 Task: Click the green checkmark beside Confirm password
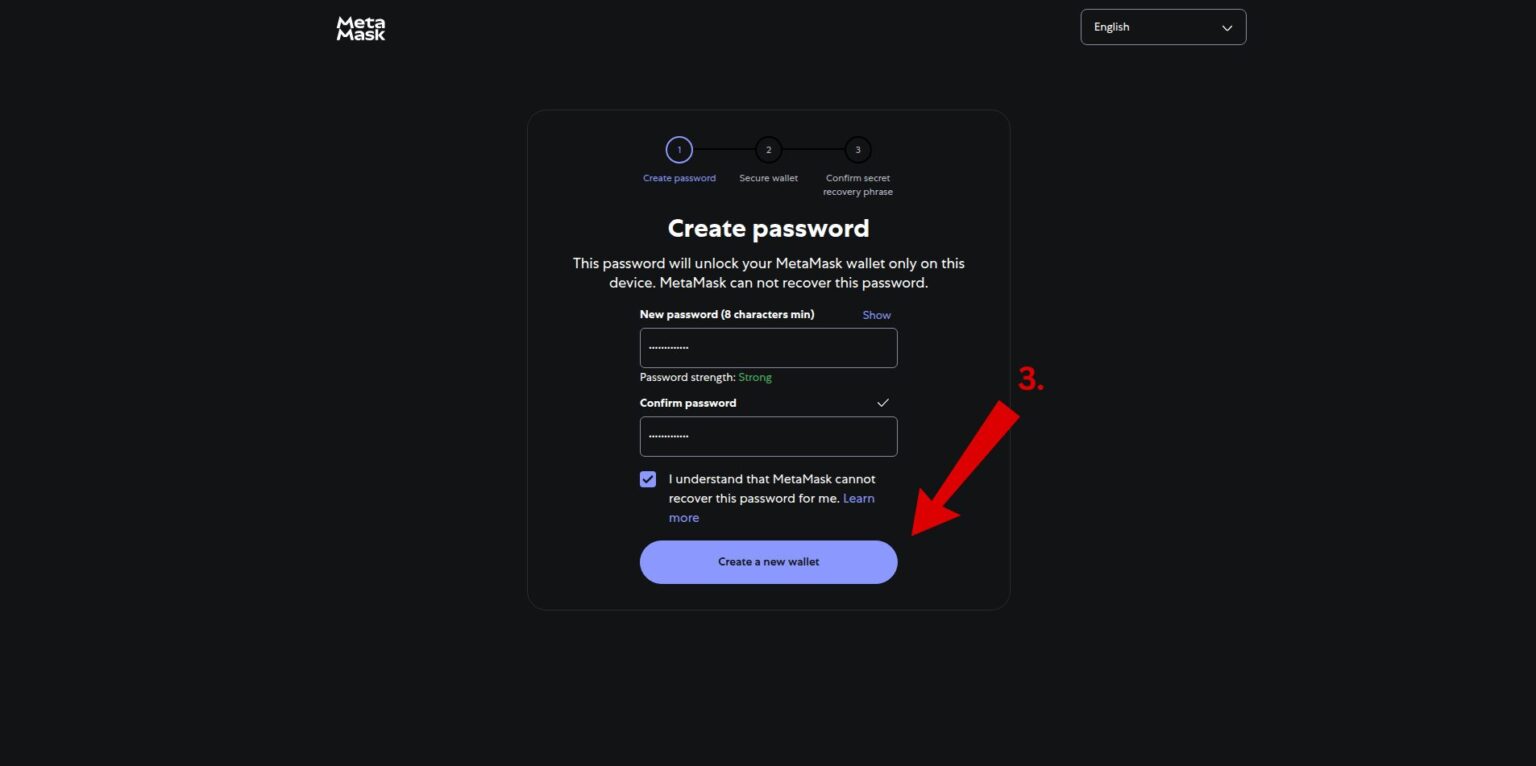pos(882,402)
